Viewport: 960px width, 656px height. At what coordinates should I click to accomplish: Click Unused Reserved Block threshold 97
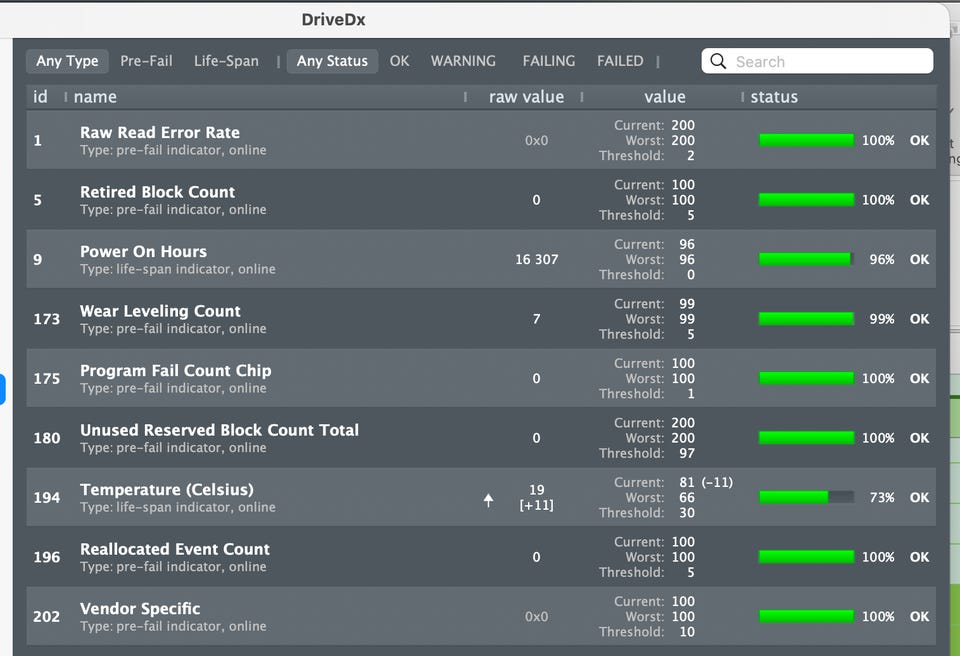(687, 453)
